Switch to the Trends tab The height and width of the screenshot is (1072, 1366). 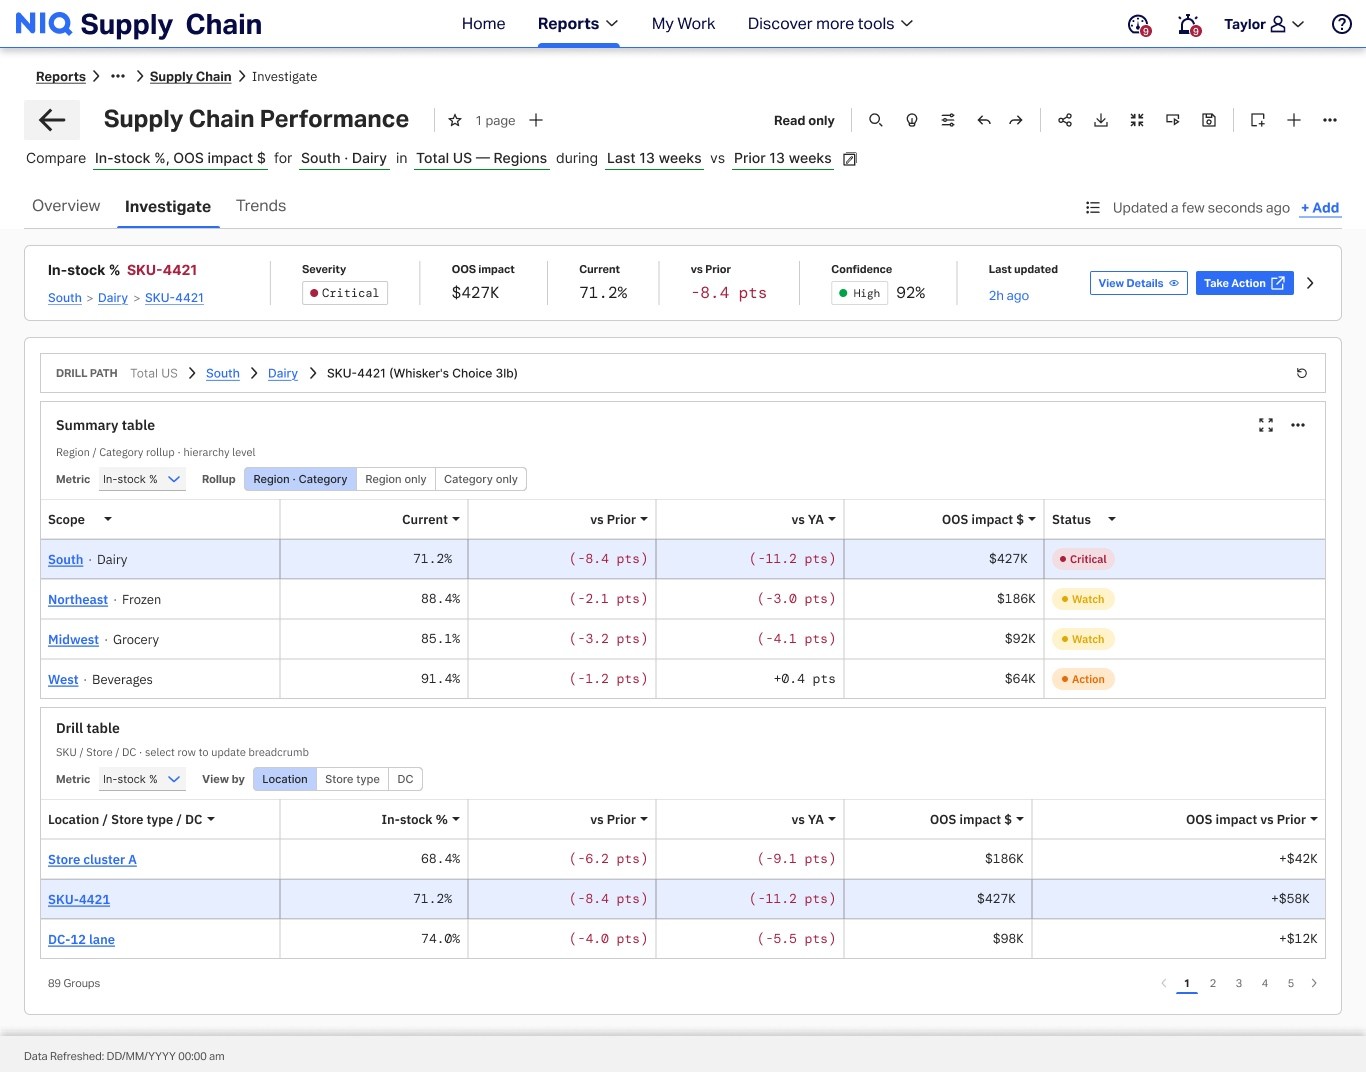click(261, 206)
